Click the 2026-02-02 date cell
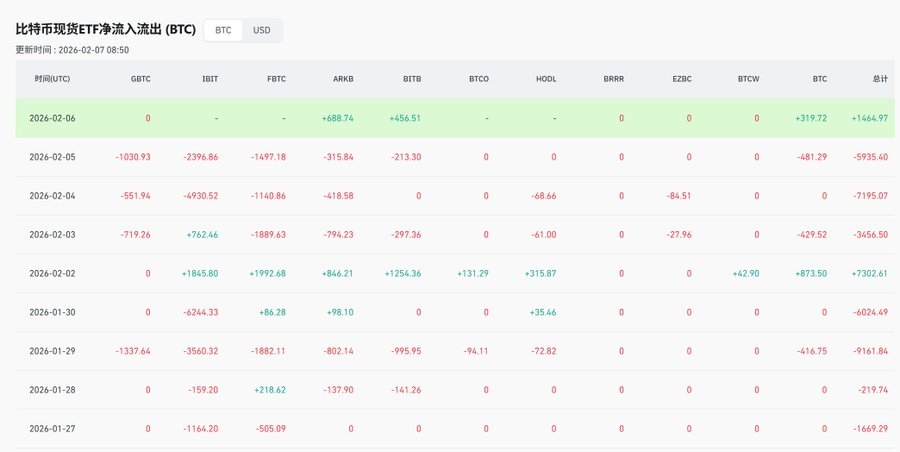Viewport: 900px width, 452px height. click(52, 273)
